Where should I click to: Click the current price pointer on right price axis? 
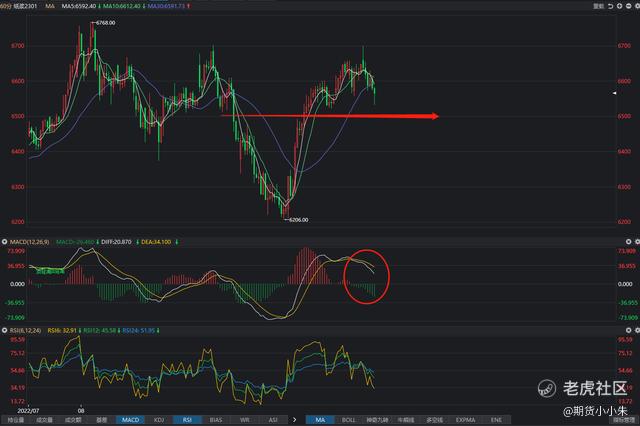tap(615, 93)
